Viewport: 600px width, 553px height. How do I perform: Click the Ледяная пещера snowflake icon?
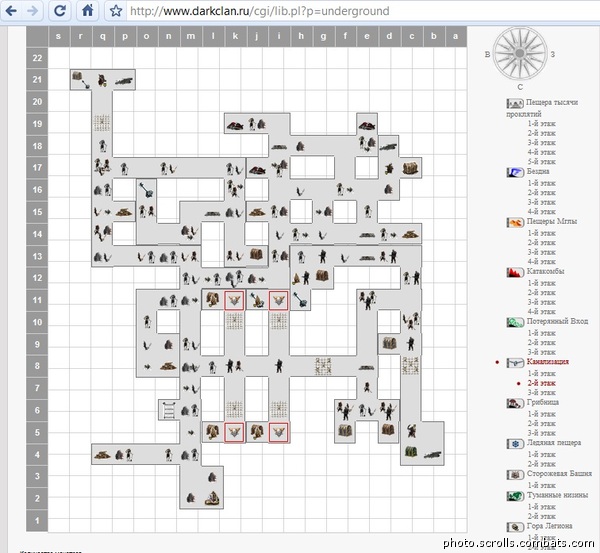pyautogui.click(x=515, y=443)
